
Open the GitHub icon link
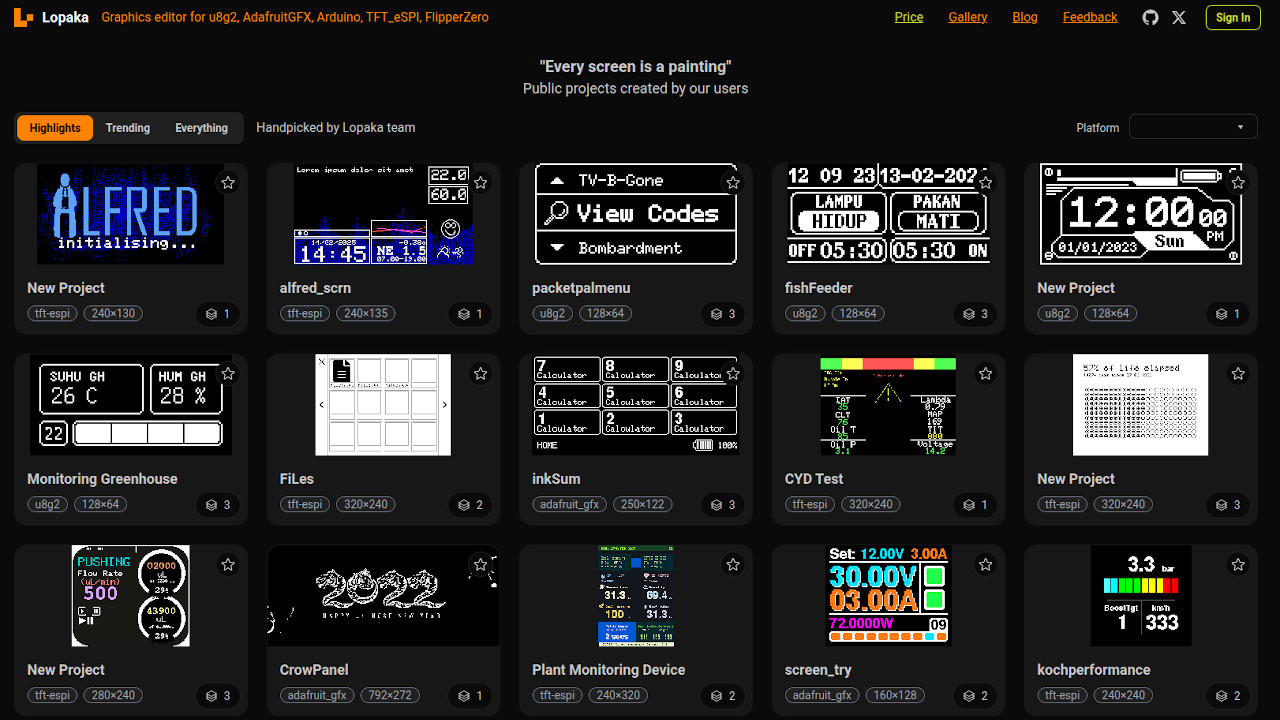[1150, 17]
